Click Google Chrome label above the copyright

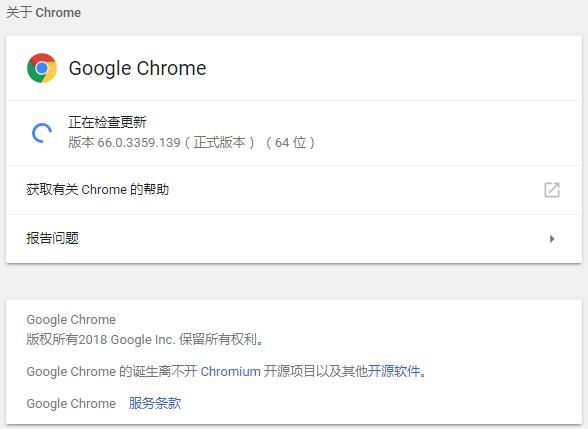point(71,320)
